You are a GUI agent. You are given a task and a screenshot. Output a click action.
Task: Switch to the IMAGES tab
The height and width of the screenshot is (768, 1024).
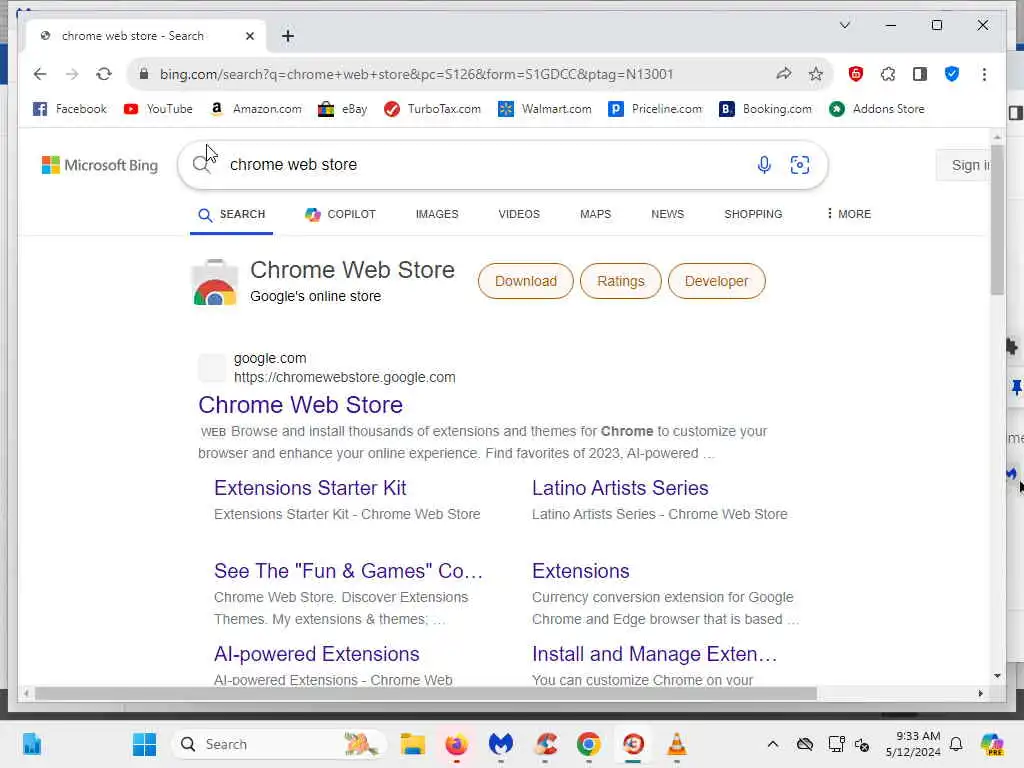tap(437, 214)
